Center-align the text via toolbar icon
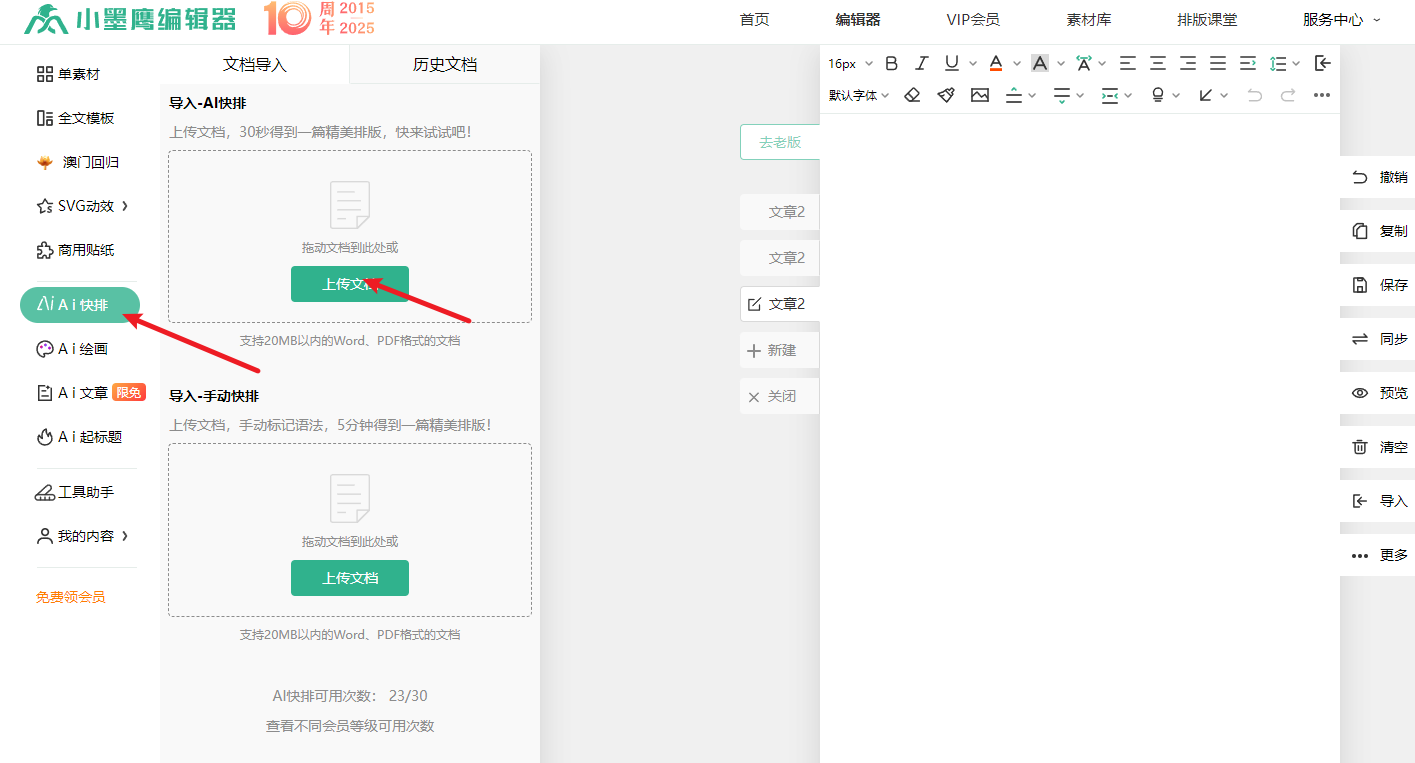 click(1157, 63)
